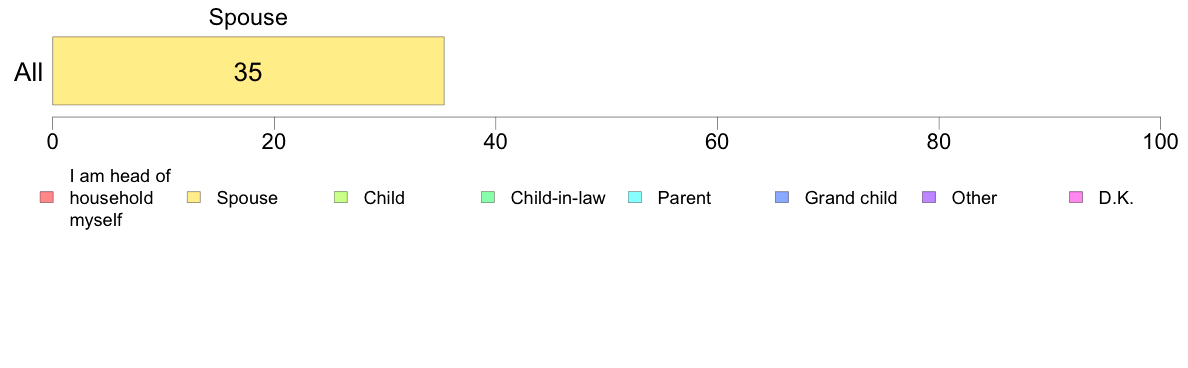
Task: Click the light green Child legend swatch
Action: tap(341, 198)
